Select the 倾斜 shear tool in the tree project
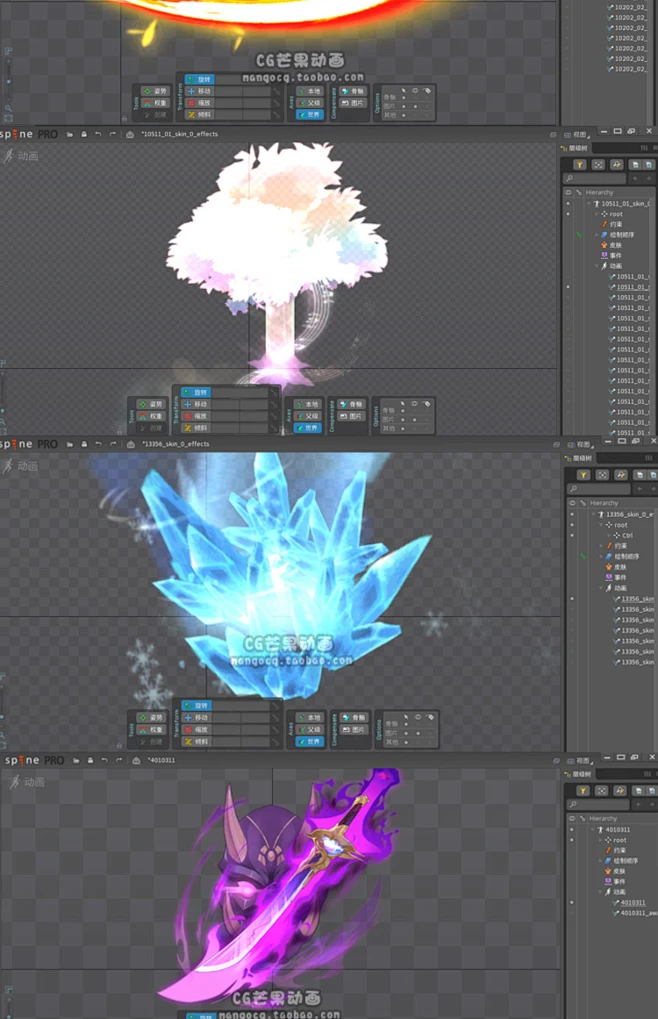 pos(198,428)
